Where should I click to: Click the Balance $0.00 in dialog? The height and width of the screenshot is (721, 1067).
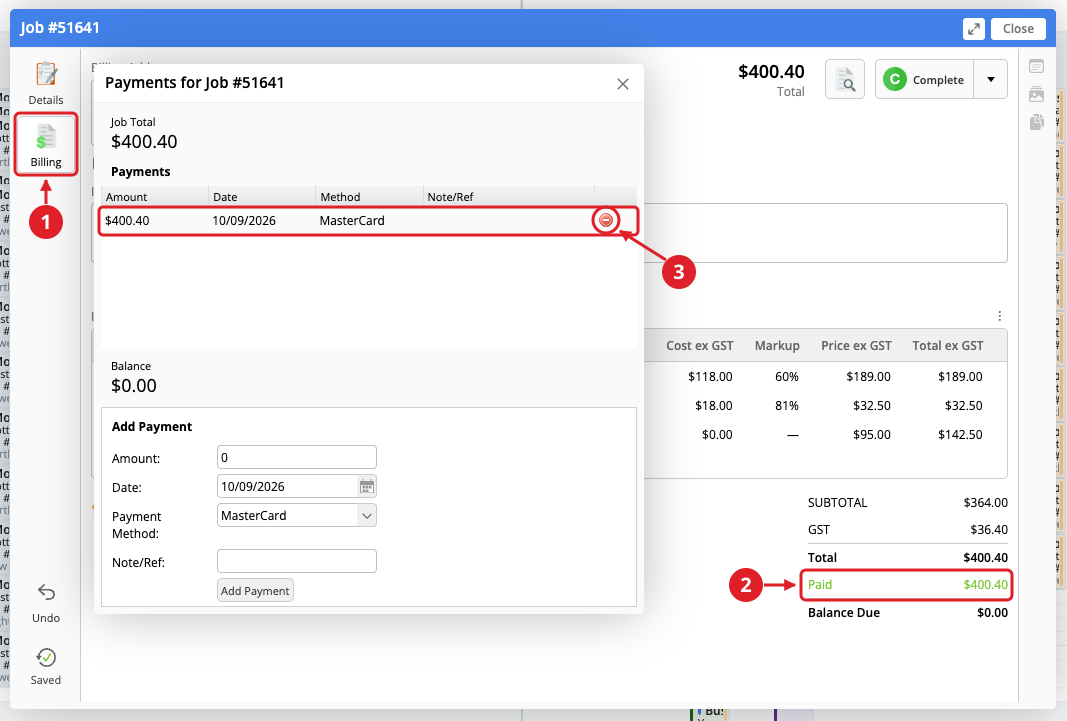click(134, 386)
